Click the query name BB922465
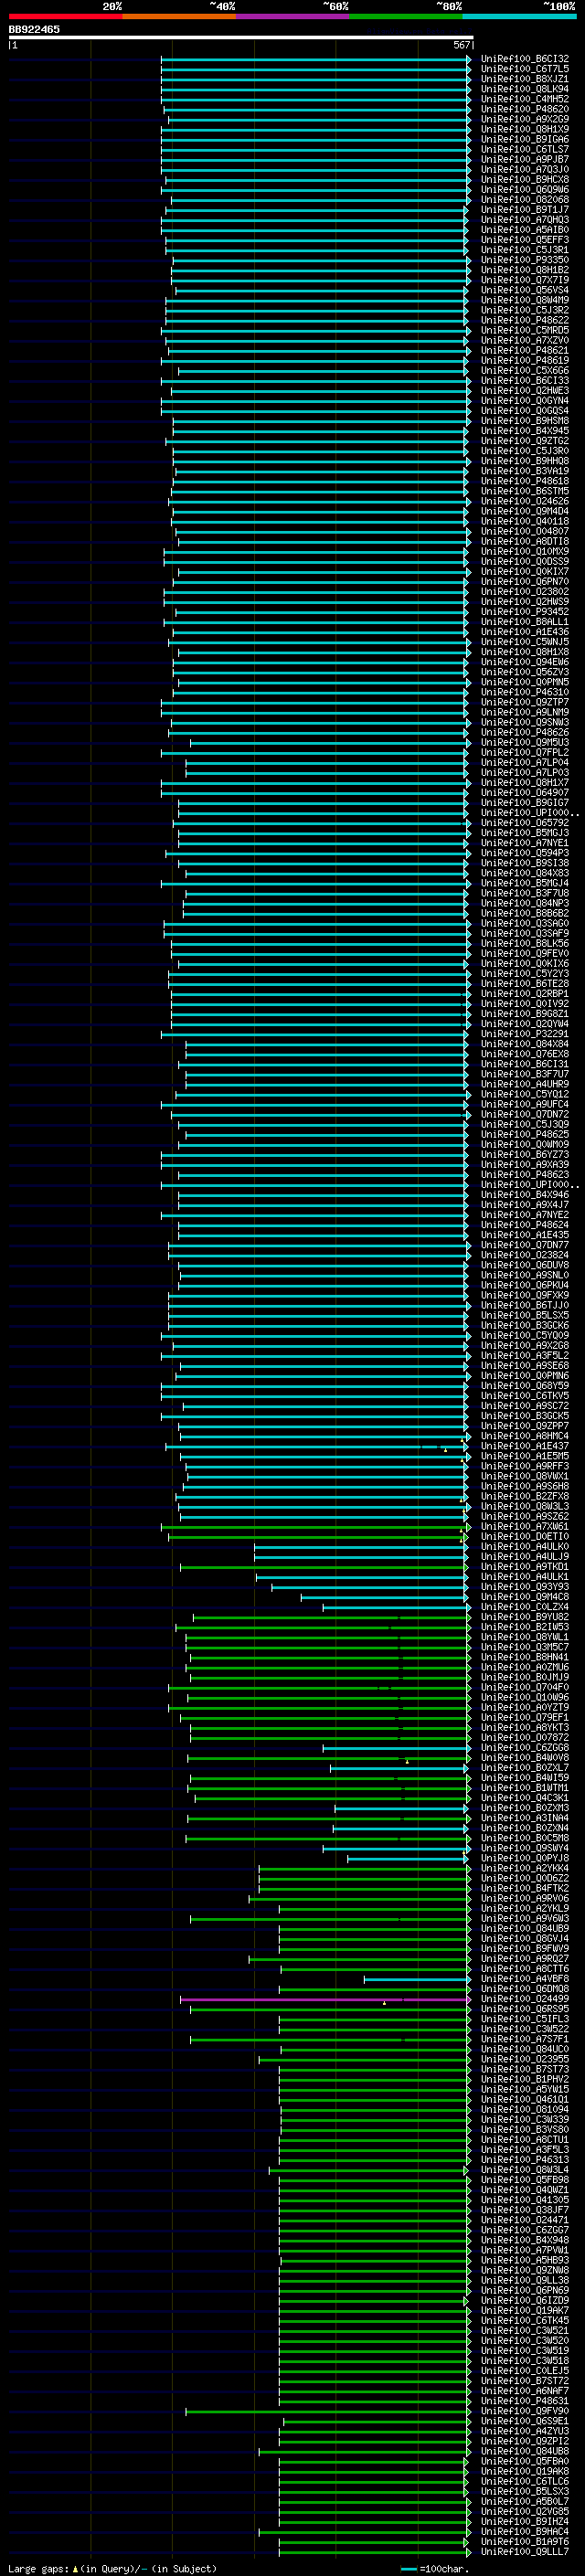585x2576 pixels. pyautogui.click(x=34, y=29)
